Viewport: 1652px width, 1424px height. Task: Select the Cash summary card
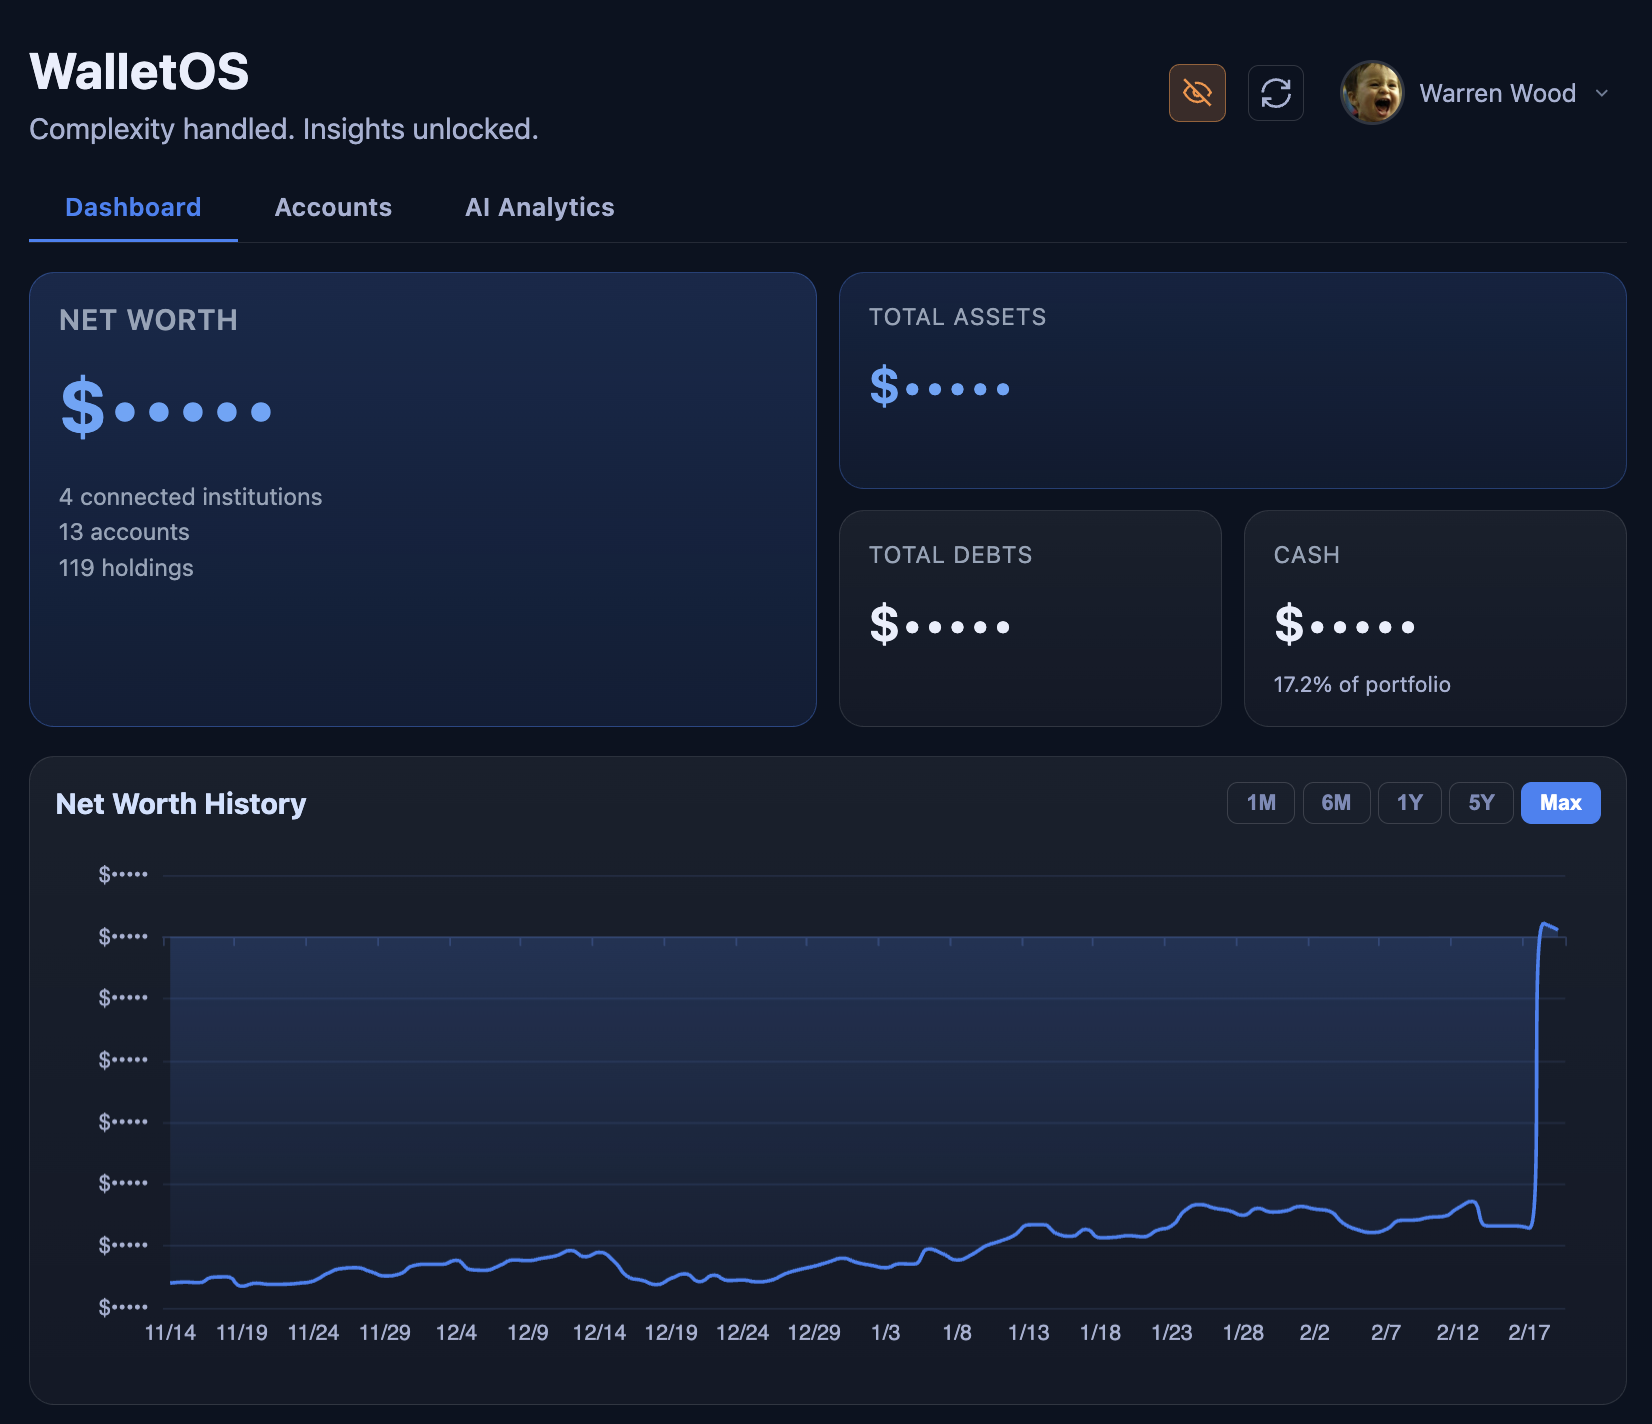1433,618
